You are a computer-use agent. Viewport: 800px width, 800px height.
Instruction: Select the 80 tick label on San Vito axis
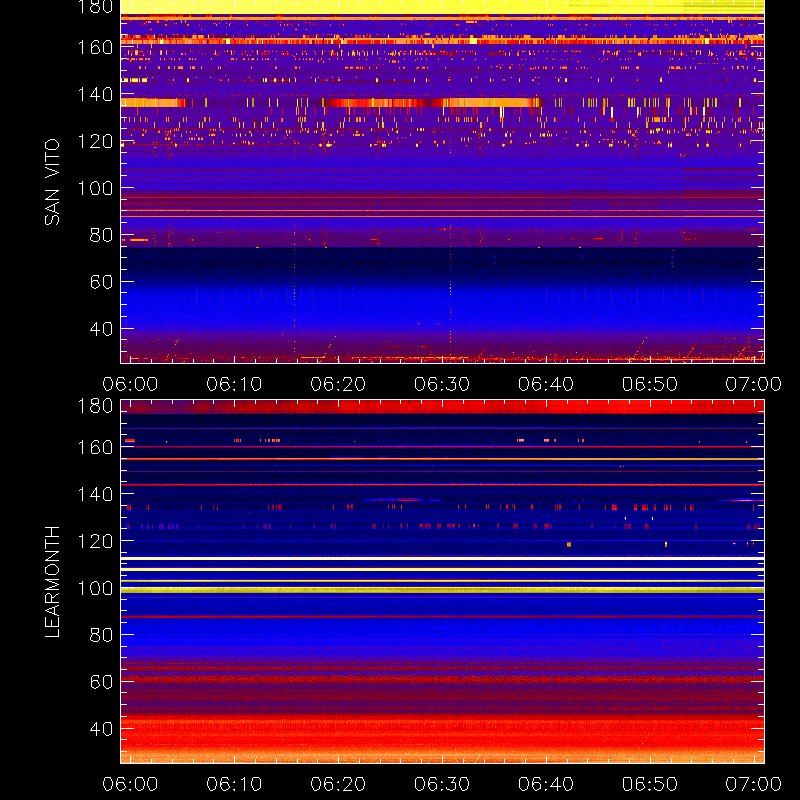(102, 235)
